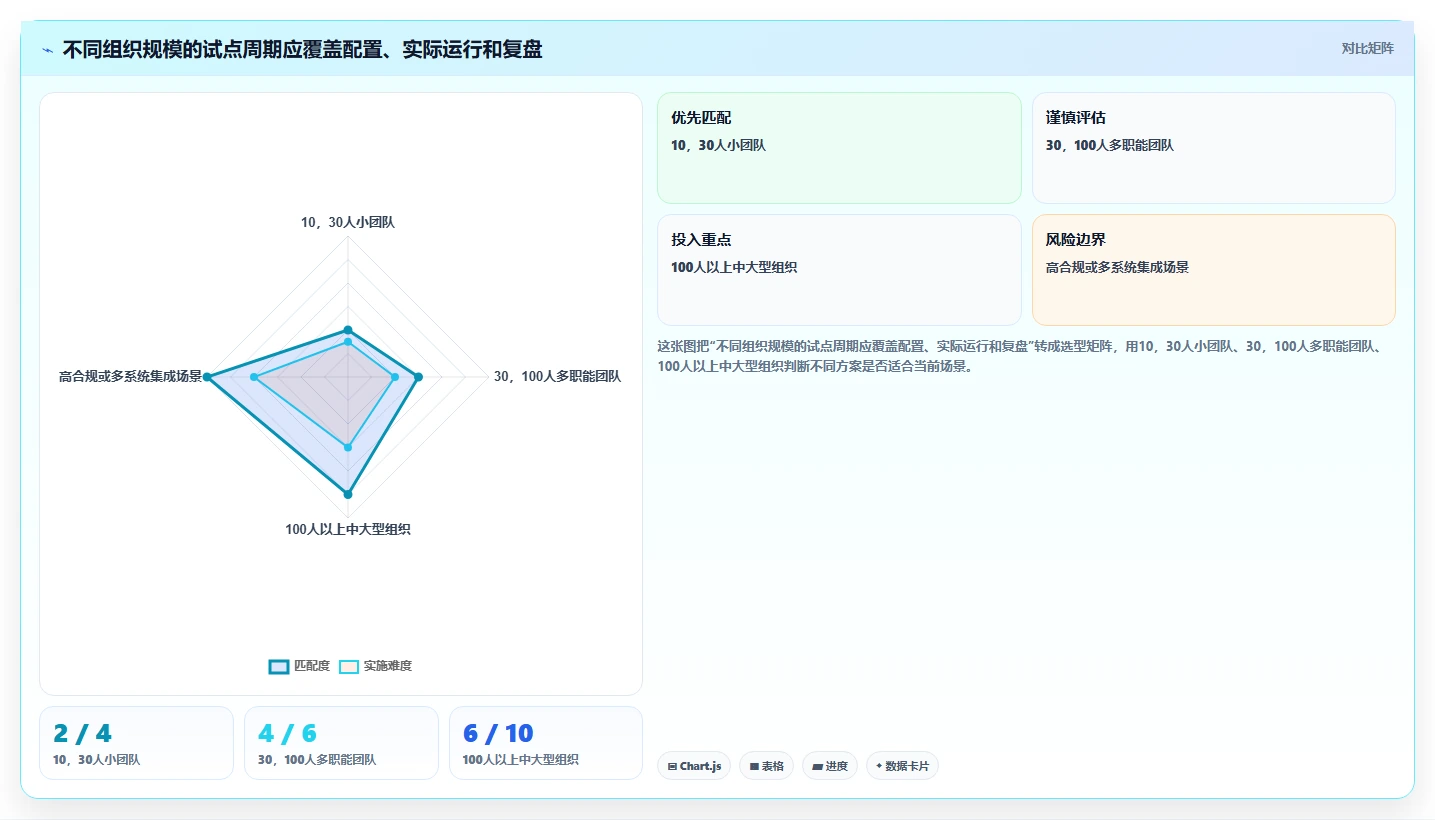The image size is (1435, 820).
Task: Click the 匹配度 data point on the 高合规或多系统集成场景 axis
Action: (207, 377)
